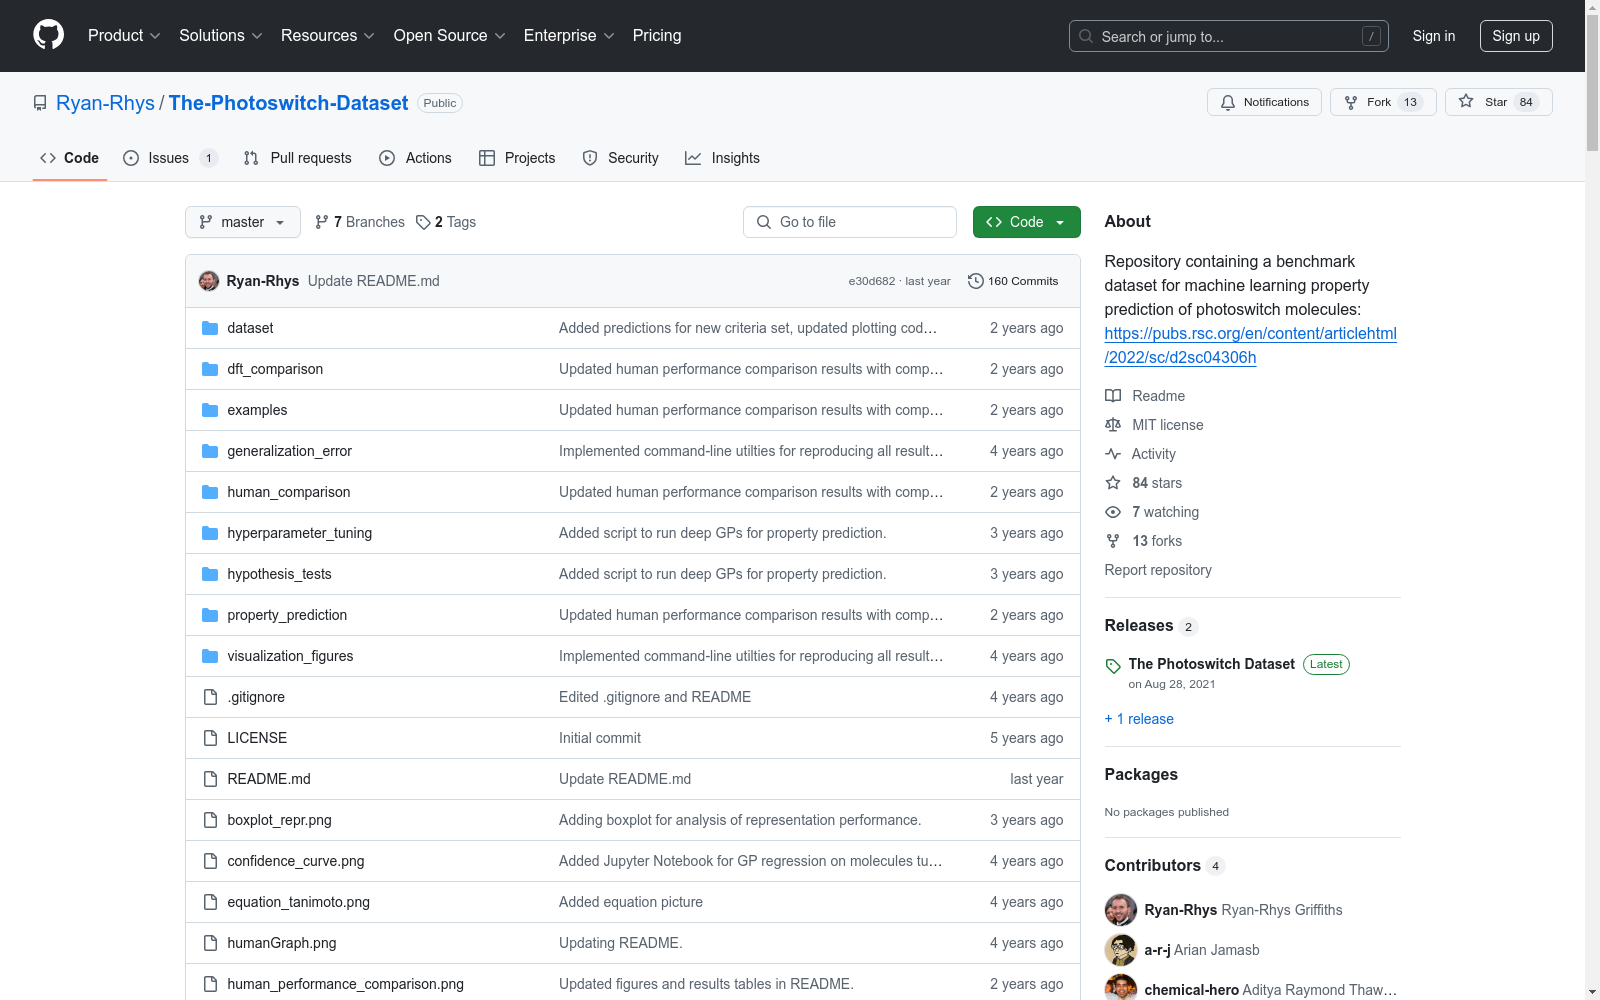Click the commit history clock icon
Image resolution: width=1600 pixels, height=1000 pixels.
point(976,281)
